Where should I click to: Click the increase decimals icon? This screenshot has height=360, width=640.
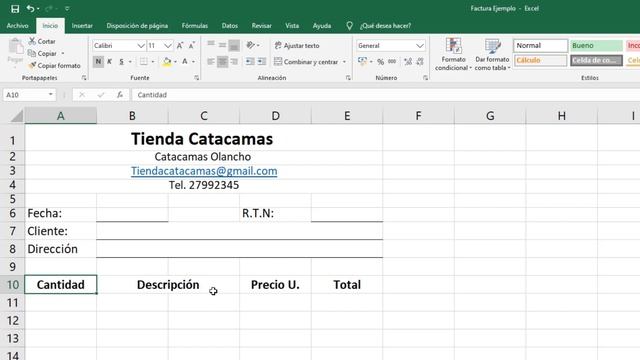pyautogui.click(x=408, y=62)
